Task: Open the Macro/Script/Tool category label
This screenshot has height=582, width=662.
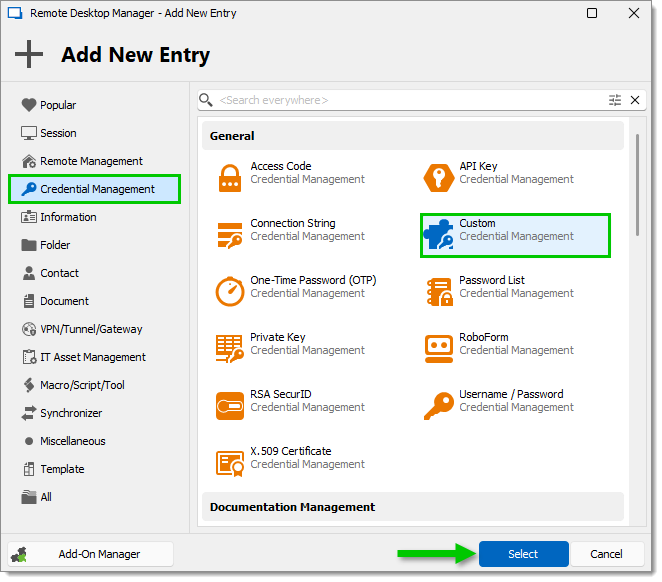Action: click(82, 385)
